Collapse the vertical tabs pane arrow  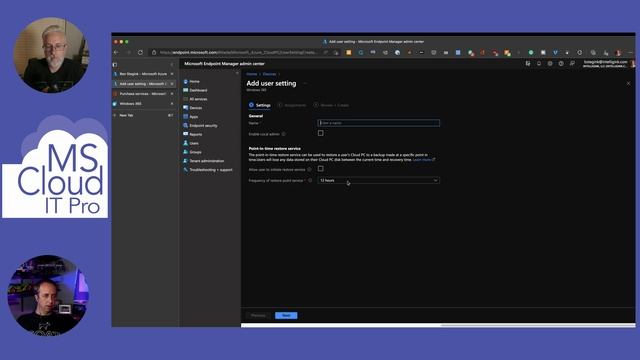point(172,64)
